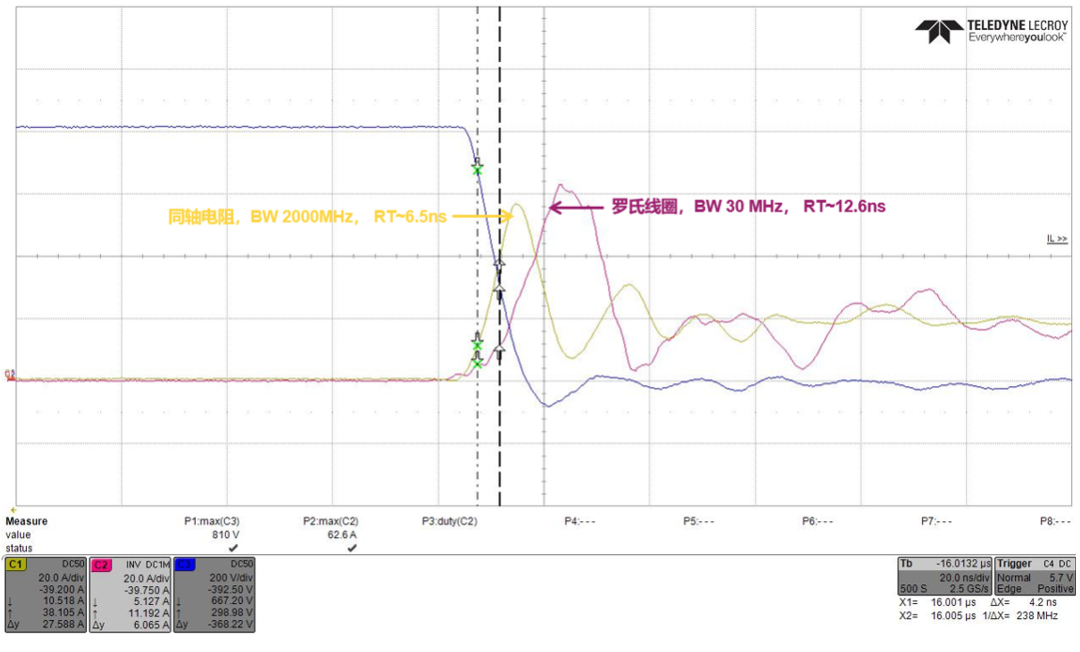Image resolution: width=1080 pixels, height=652 pixels.
Task: Select the empty P6 measurement slot
Action: click(818, 521)
